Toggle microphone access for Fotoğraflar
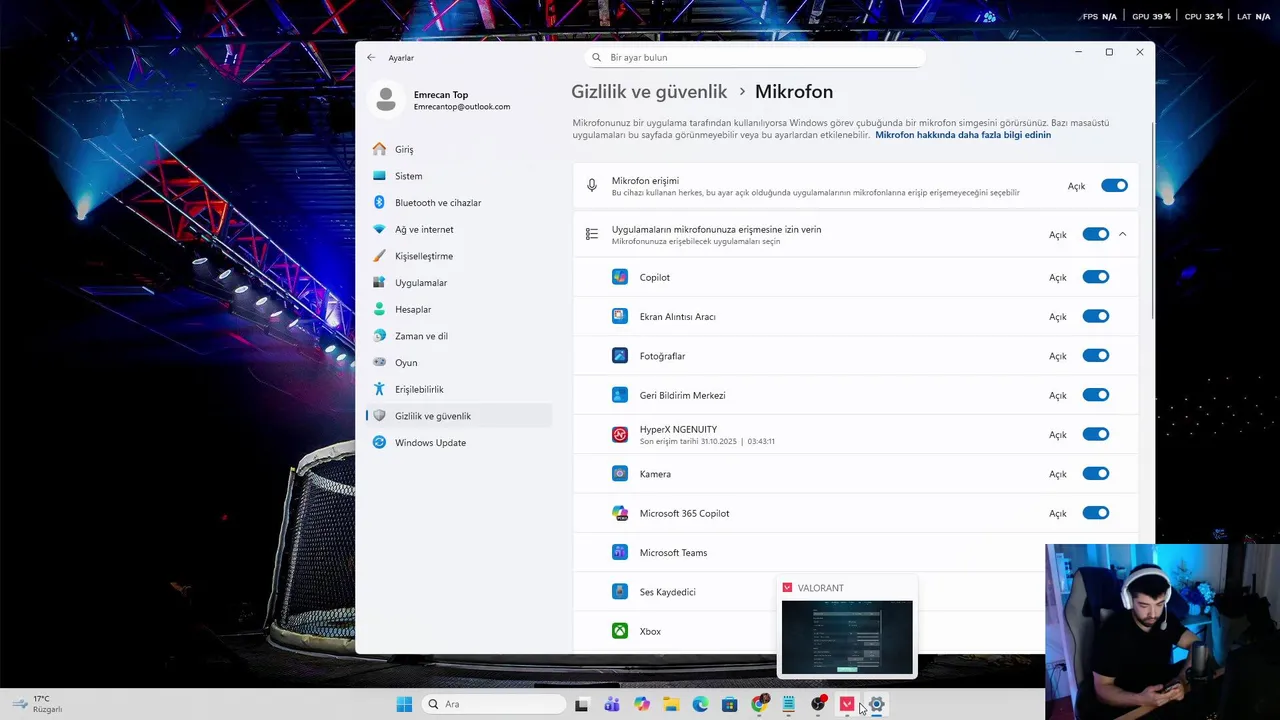The height and width of the screenshot is (720, 1280). pyautogui.click(x=1096, y=356)
